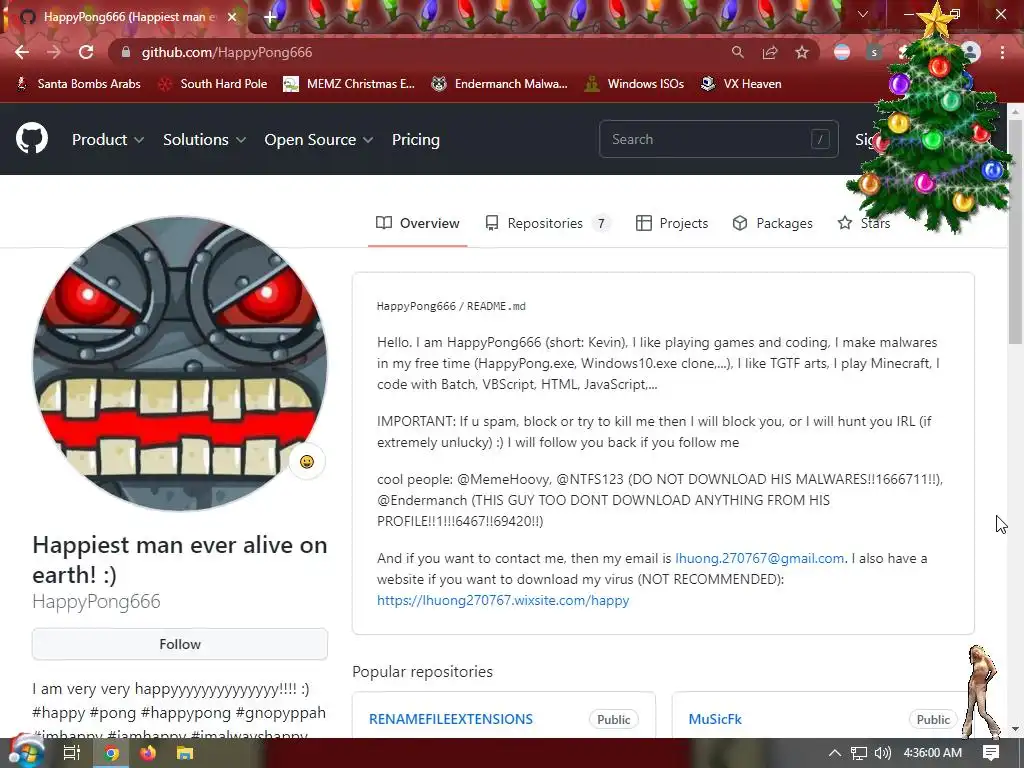
Task: Open the Windows Start button
Action: (26, 753)
